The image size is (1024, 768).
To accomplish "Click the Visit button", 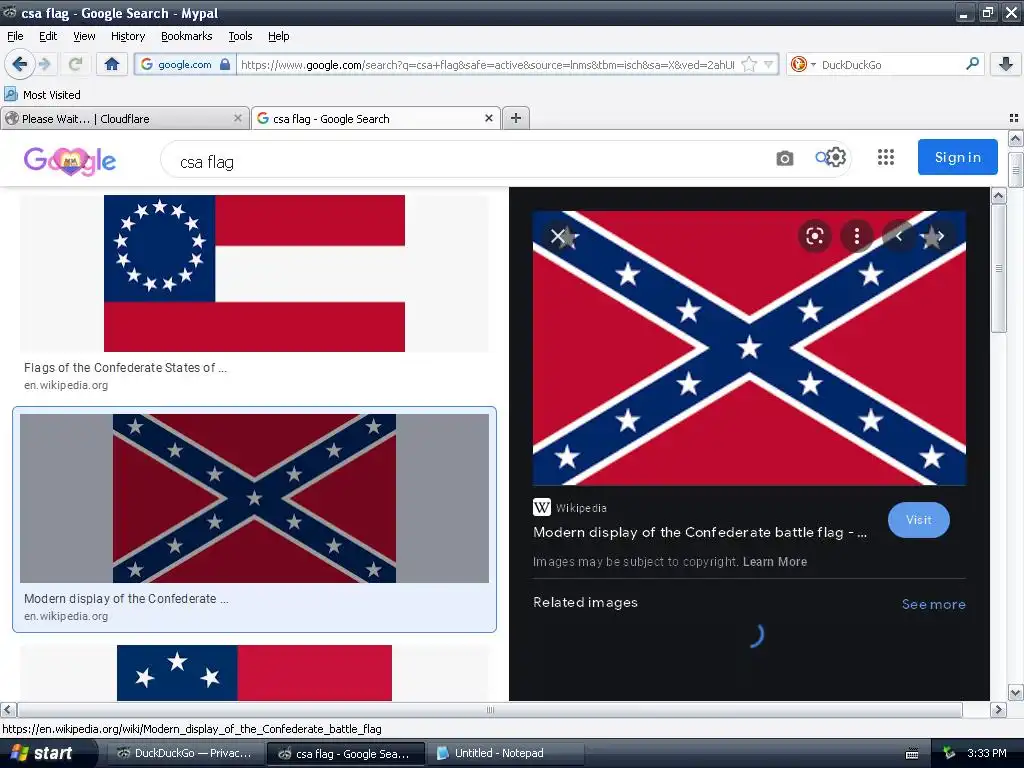I will [918, 520].
